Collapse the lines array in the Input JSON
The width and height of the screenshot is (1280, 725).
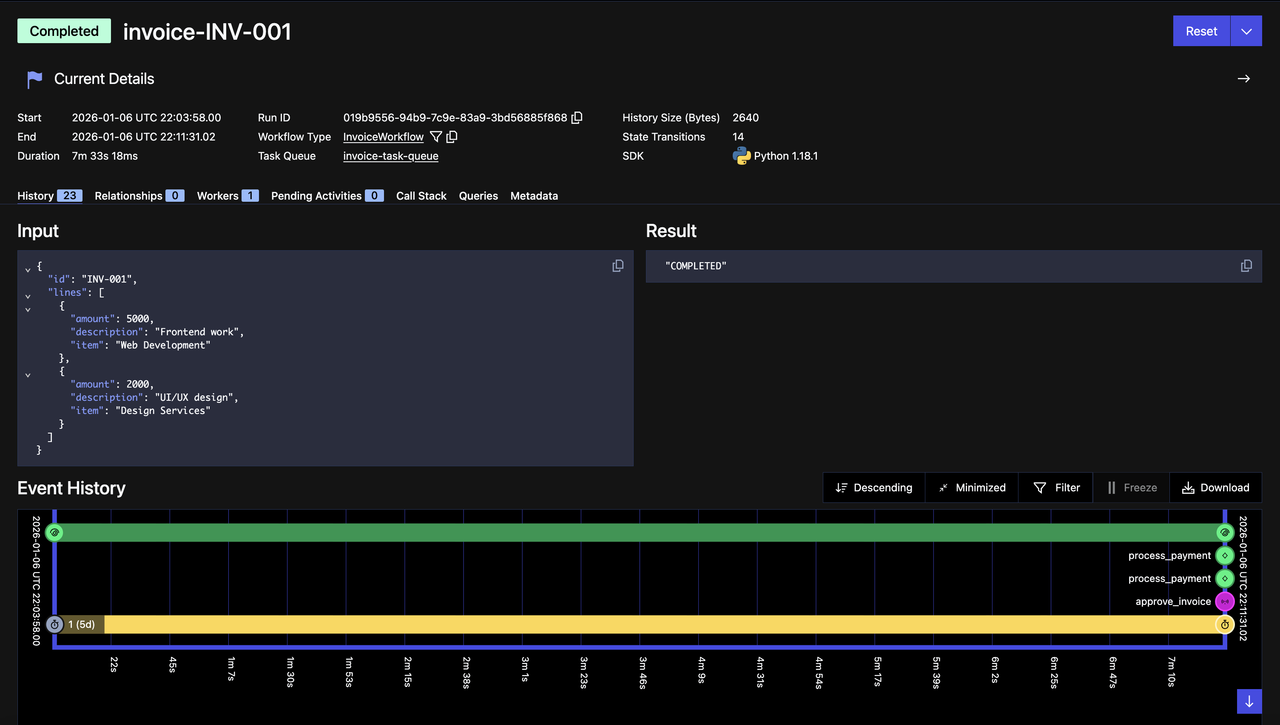(x=27, y=292)
